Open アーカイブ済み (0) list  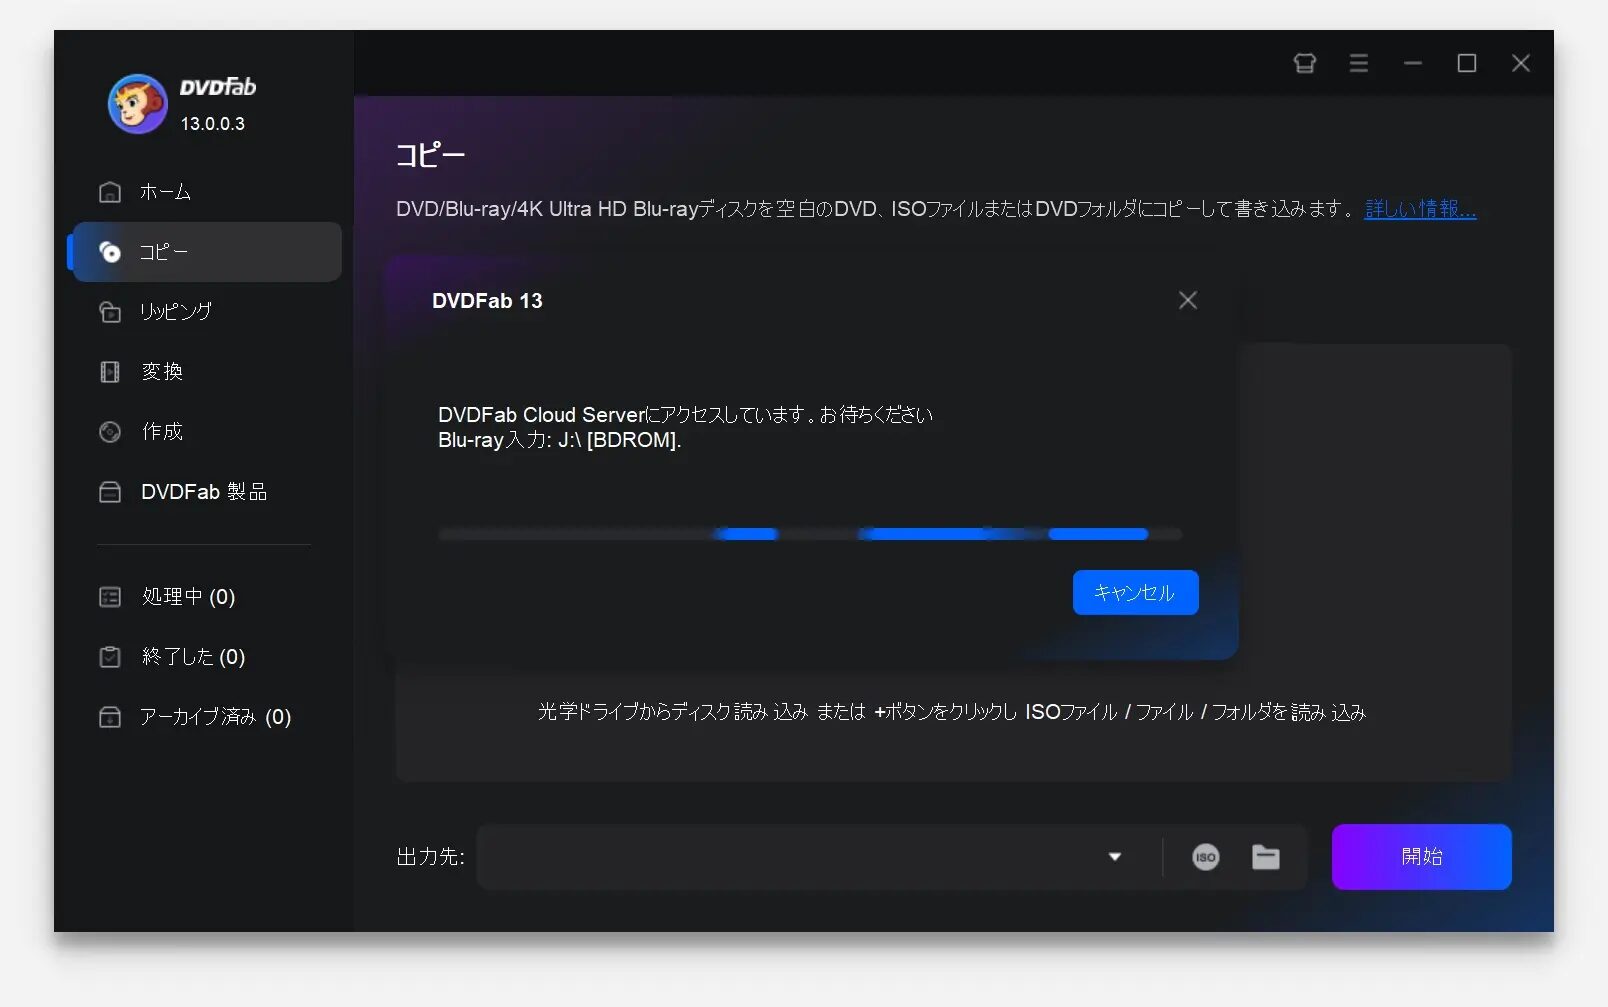(x=215, y=717)
